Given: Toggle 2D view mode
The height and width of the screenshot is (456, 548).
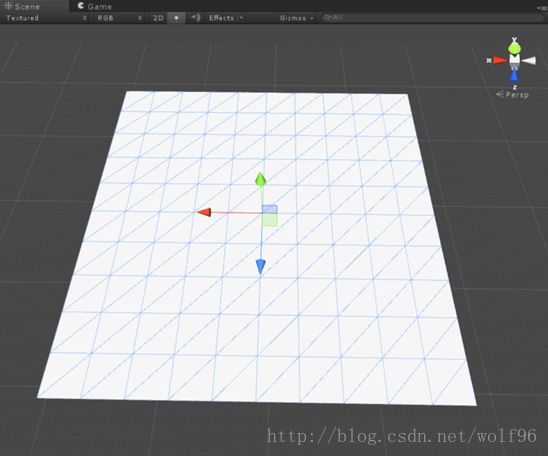Looking at the screenshot, I should (x=158, y=18).
